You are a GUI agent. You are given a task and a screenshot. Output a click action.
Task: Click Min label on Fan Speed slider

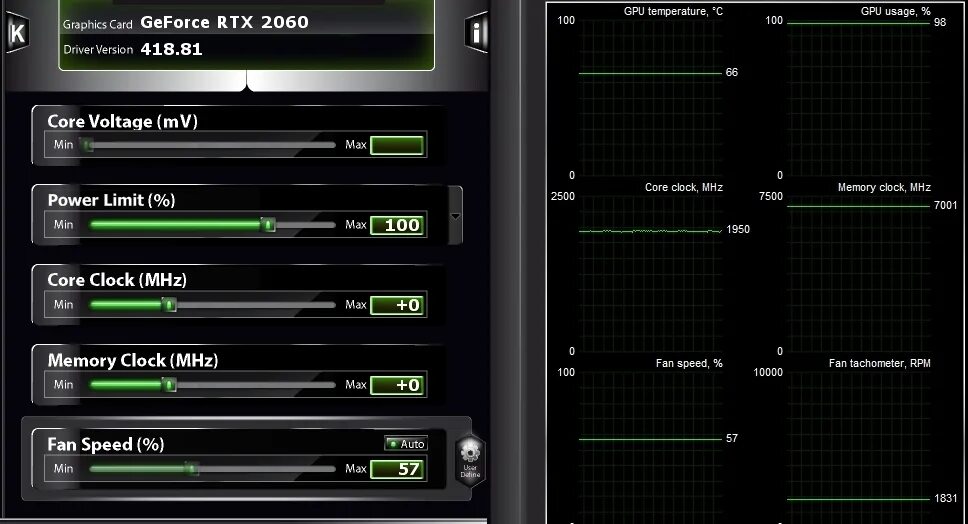click(x=63, y=468)
